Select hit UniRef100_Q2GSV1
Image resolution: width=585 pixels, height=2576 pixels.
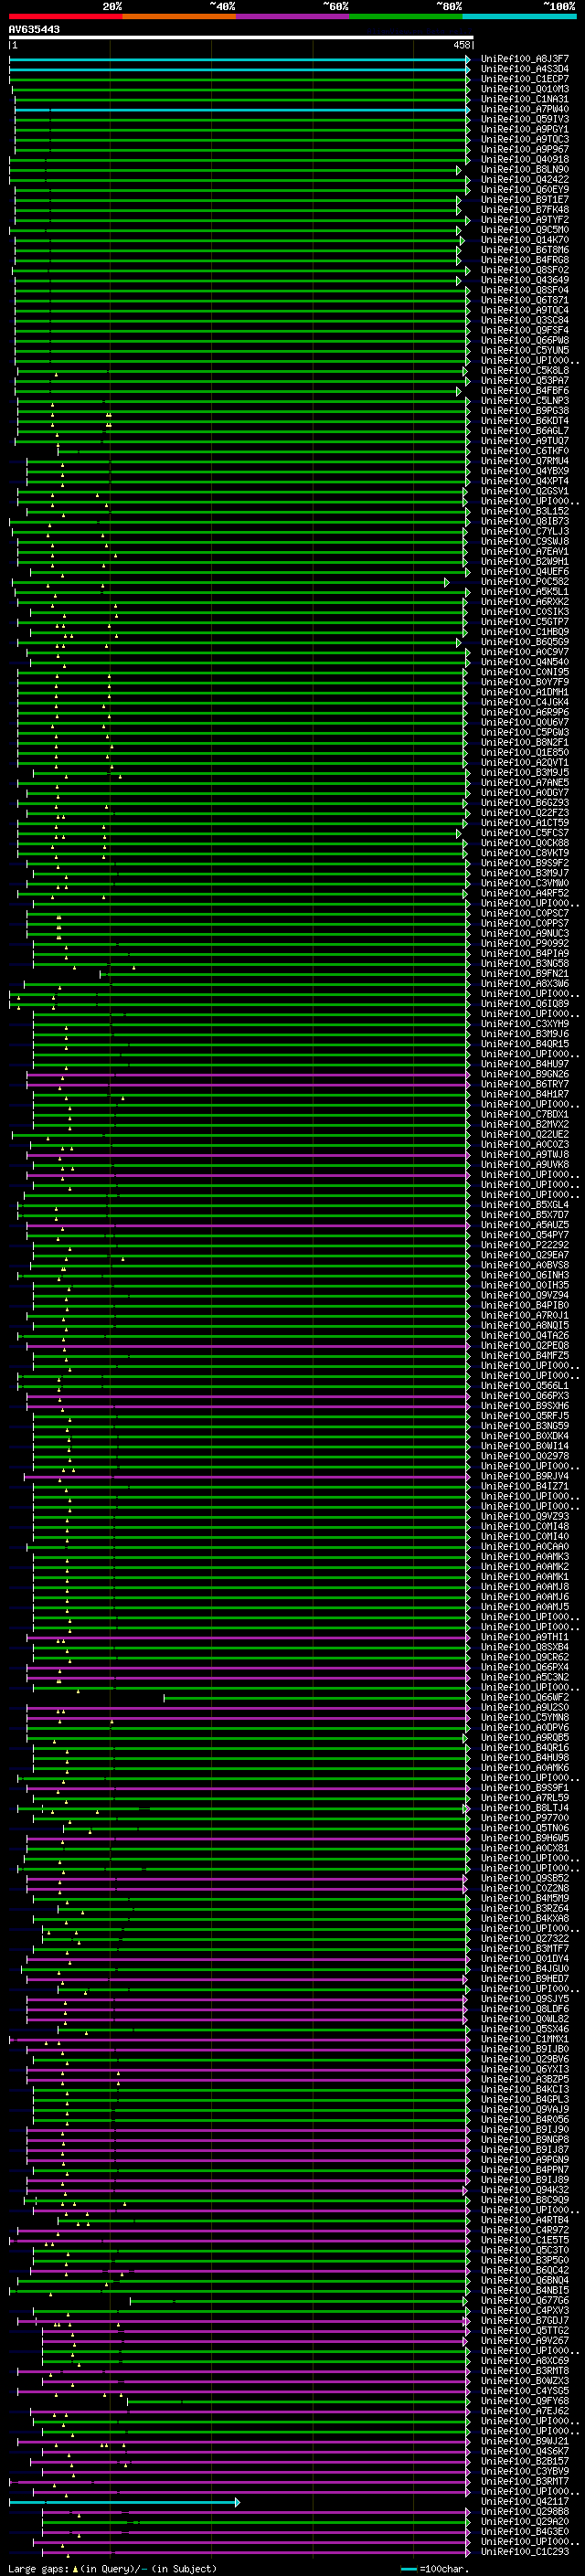525,491
